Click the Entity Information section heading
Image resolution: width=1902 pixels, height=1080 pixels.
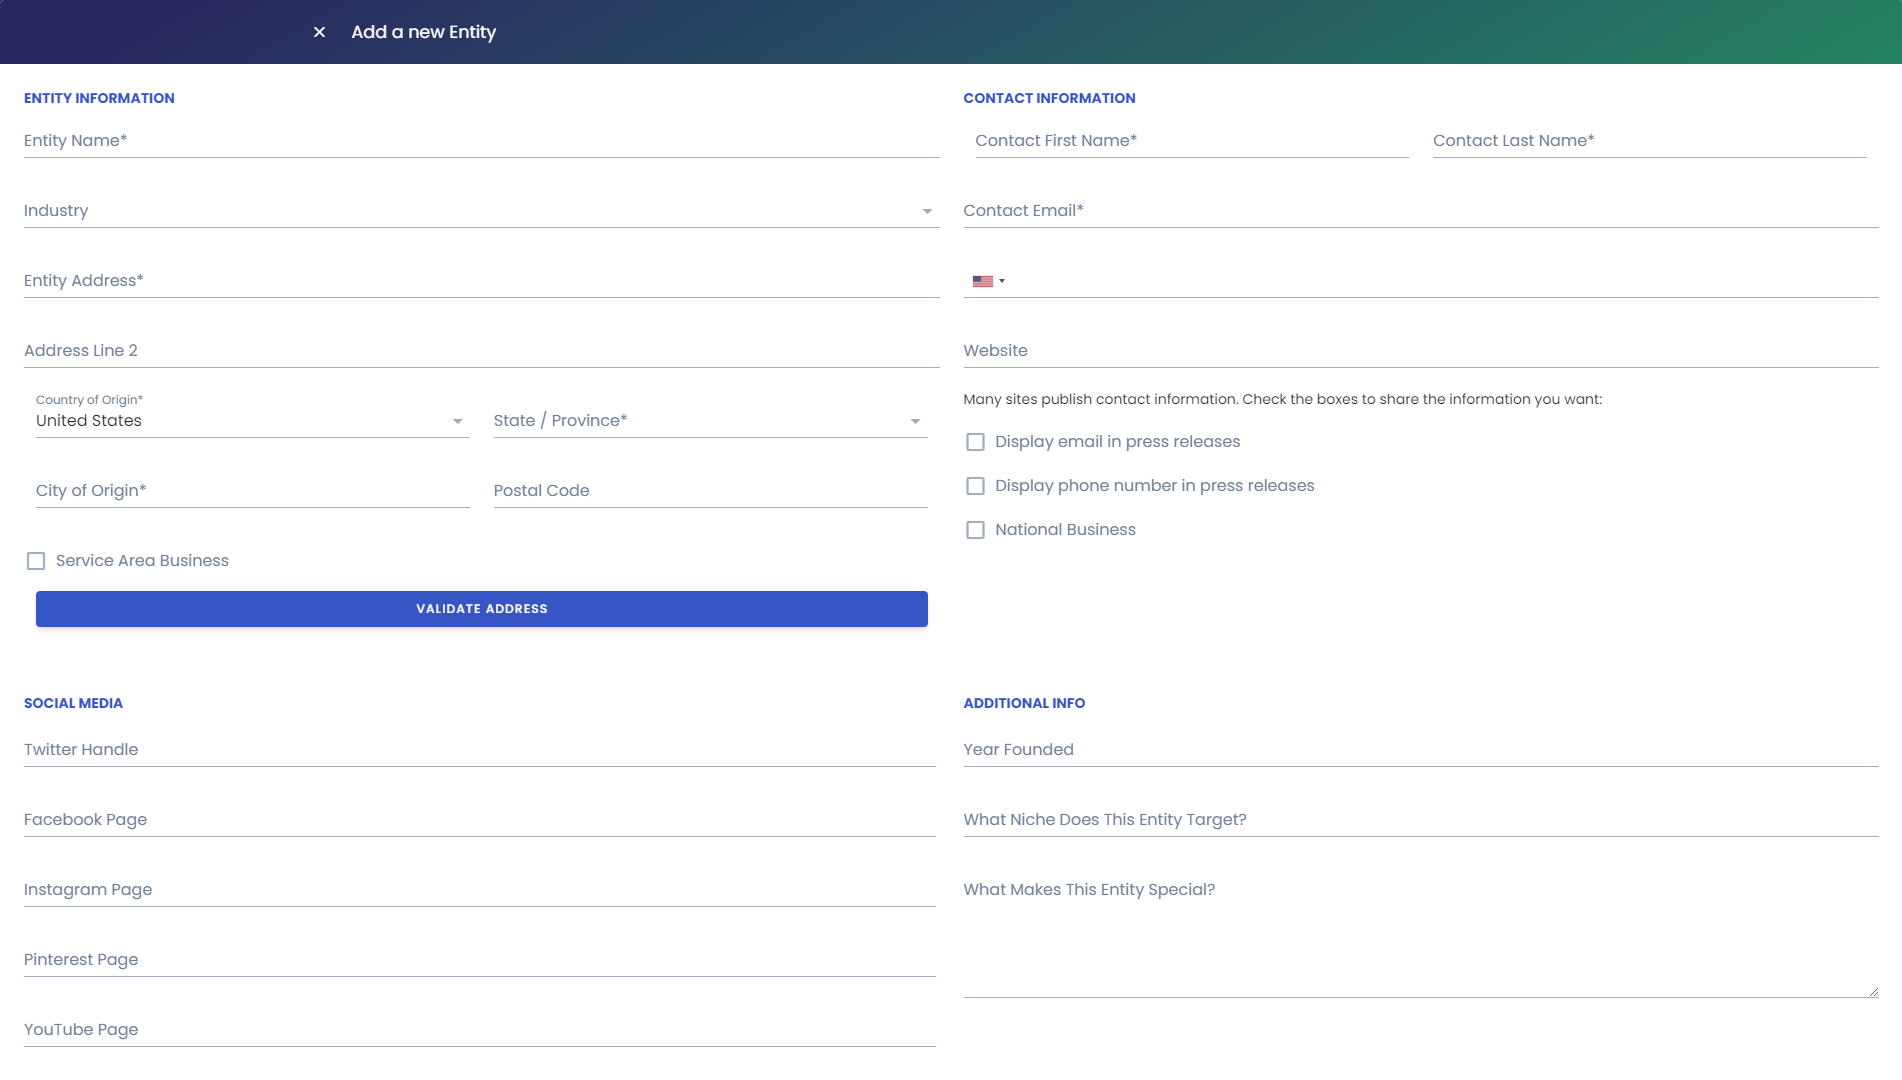pos(99,98)
